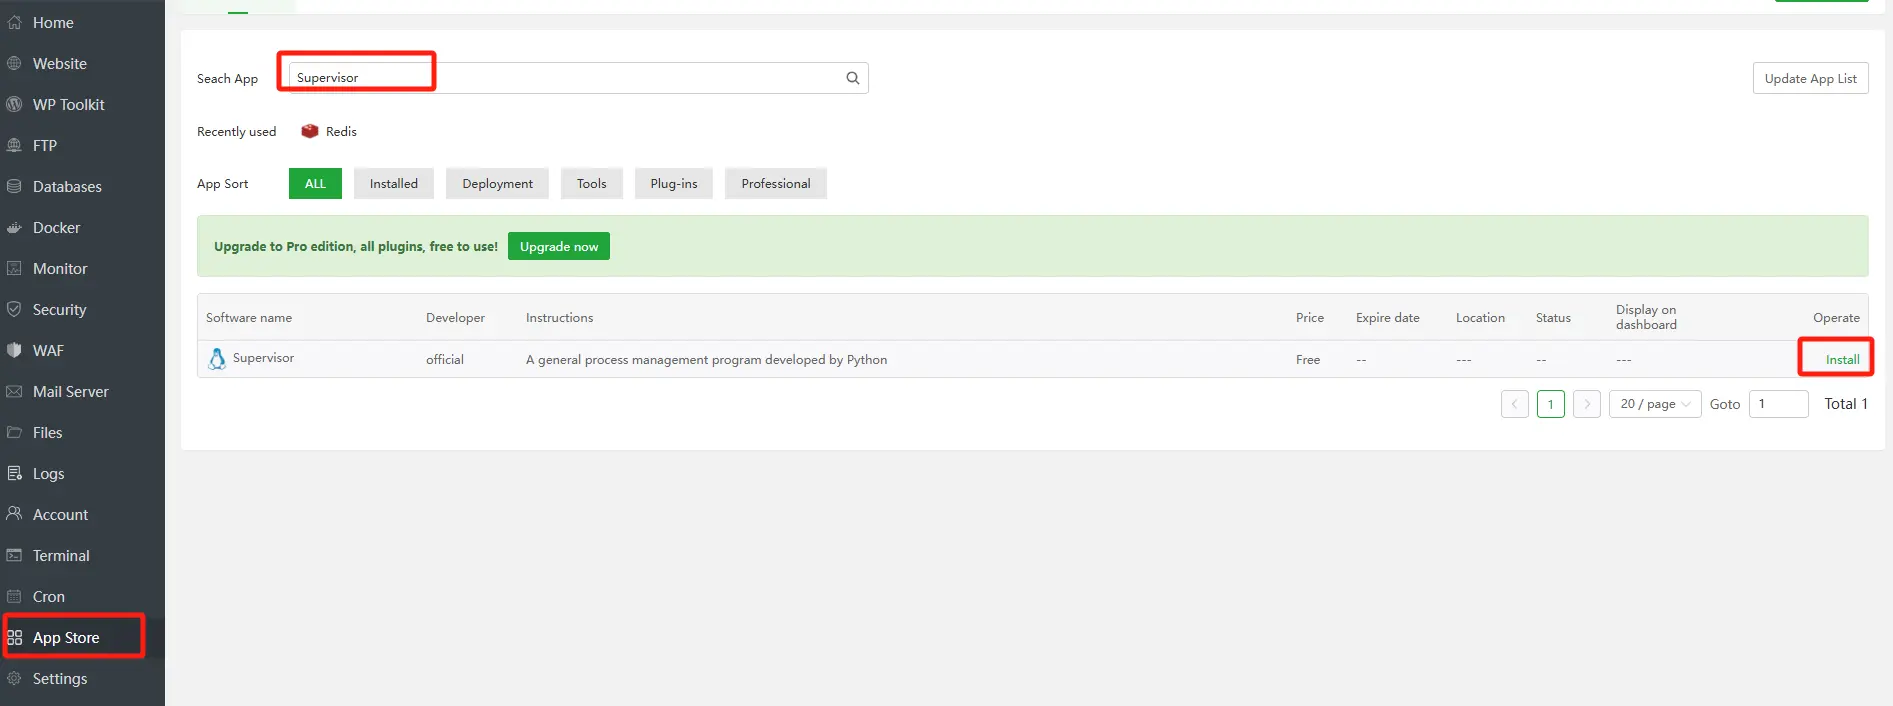Click the 'Total 1' count text
The width and height of the screenshot is (1893, 706).
pos(1846,404)
